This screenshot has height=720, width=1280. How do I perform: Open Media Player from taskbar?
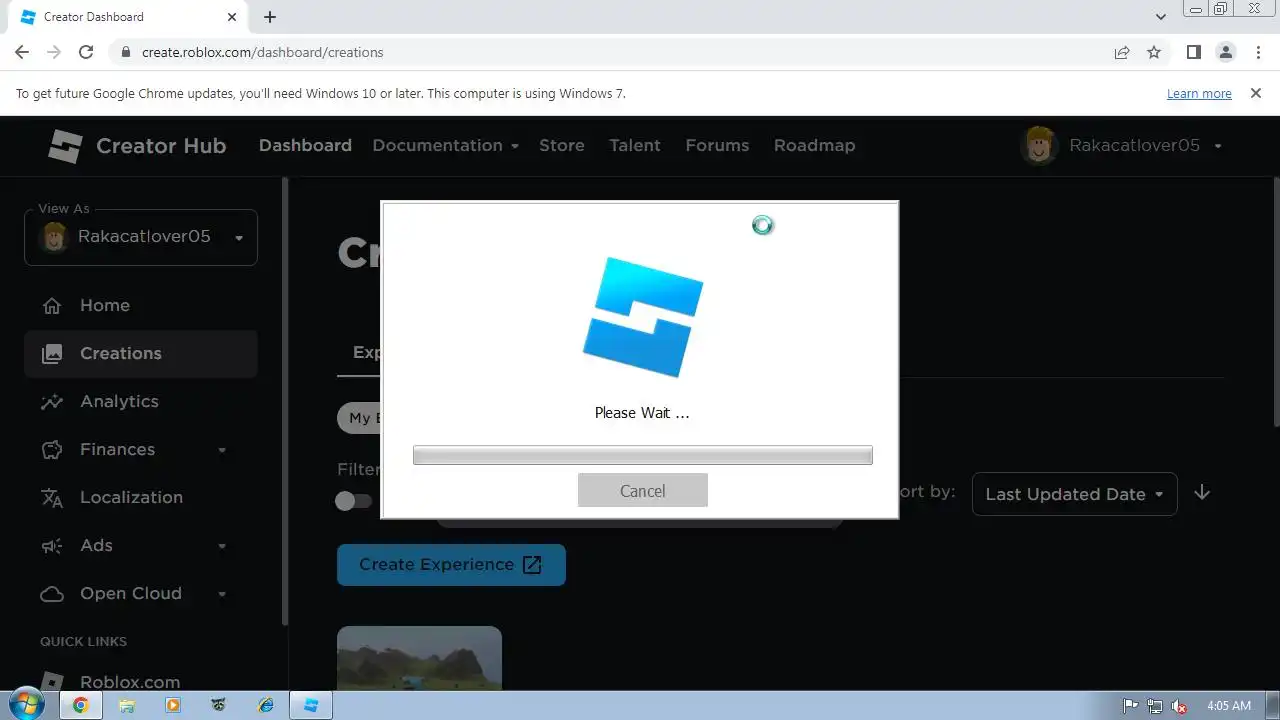[173, 705]
